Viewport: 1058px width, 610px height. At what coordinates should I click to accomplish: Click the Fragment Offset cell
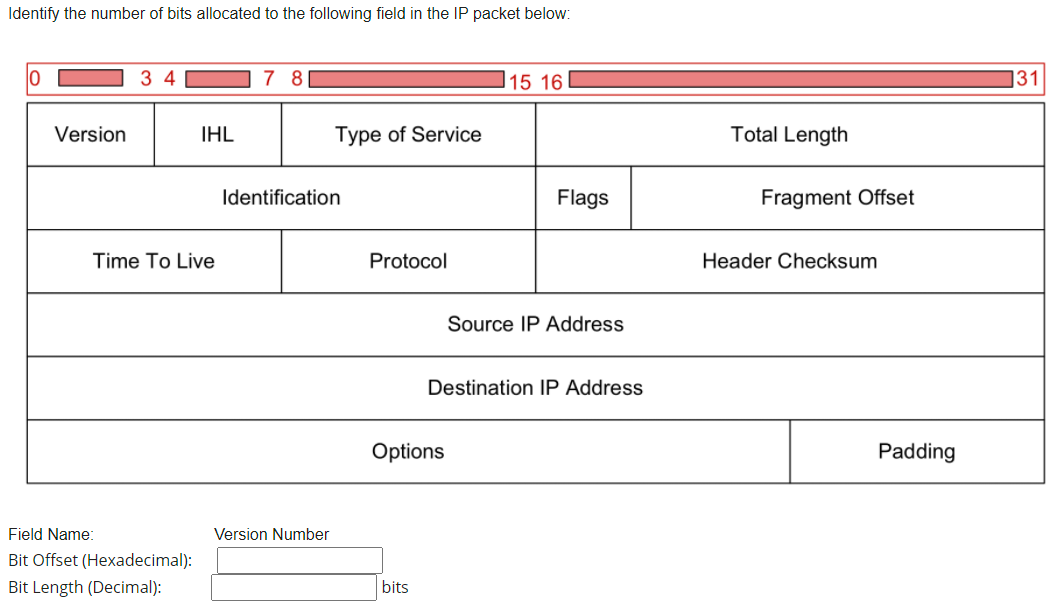[x=837, y=198]
